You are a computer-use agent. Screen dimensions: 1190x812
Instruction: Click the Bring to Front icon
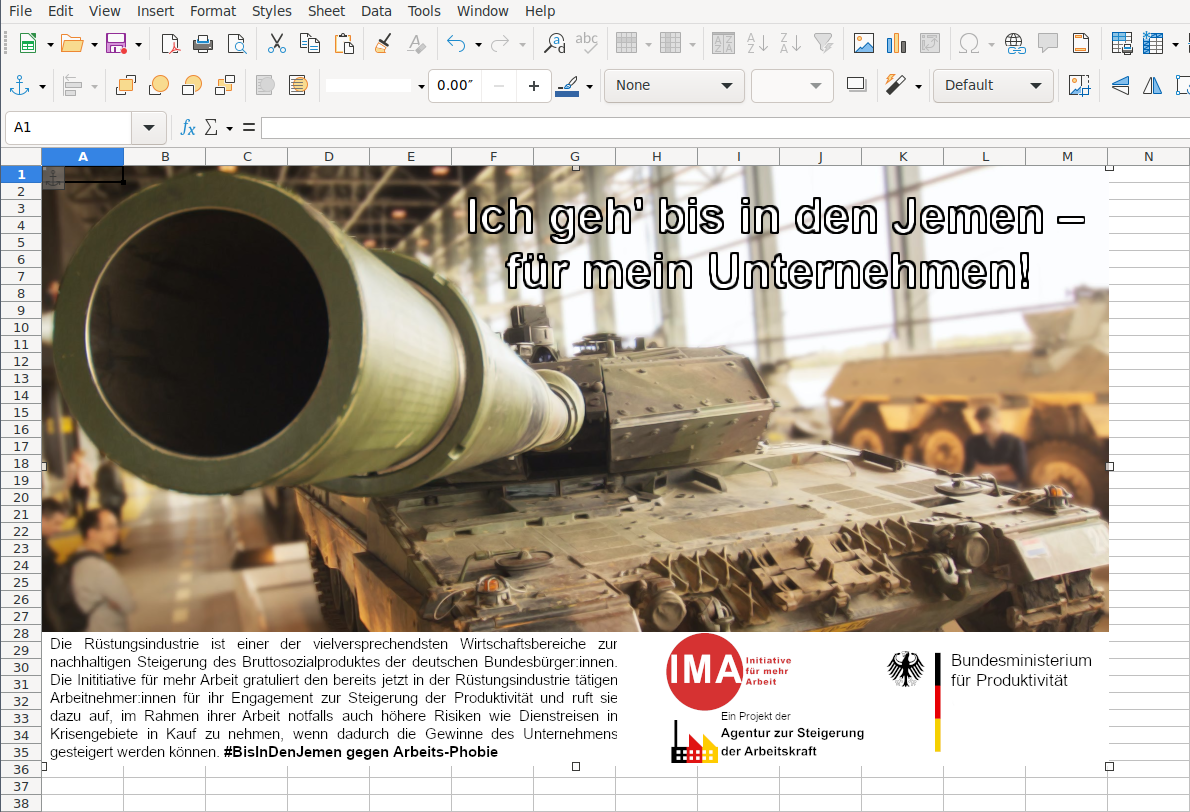pyautogui.click(x=126, y=86)
